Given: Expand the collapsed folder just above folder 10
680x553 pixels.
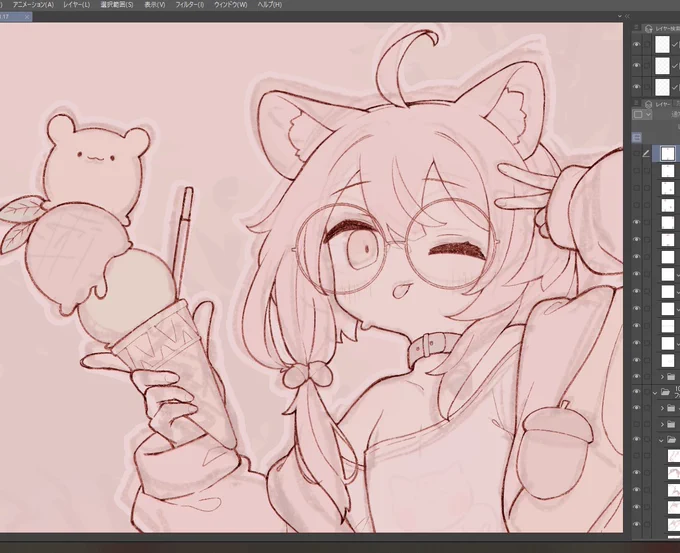Looking at the screenshot, I should click(x=662, y=376).
